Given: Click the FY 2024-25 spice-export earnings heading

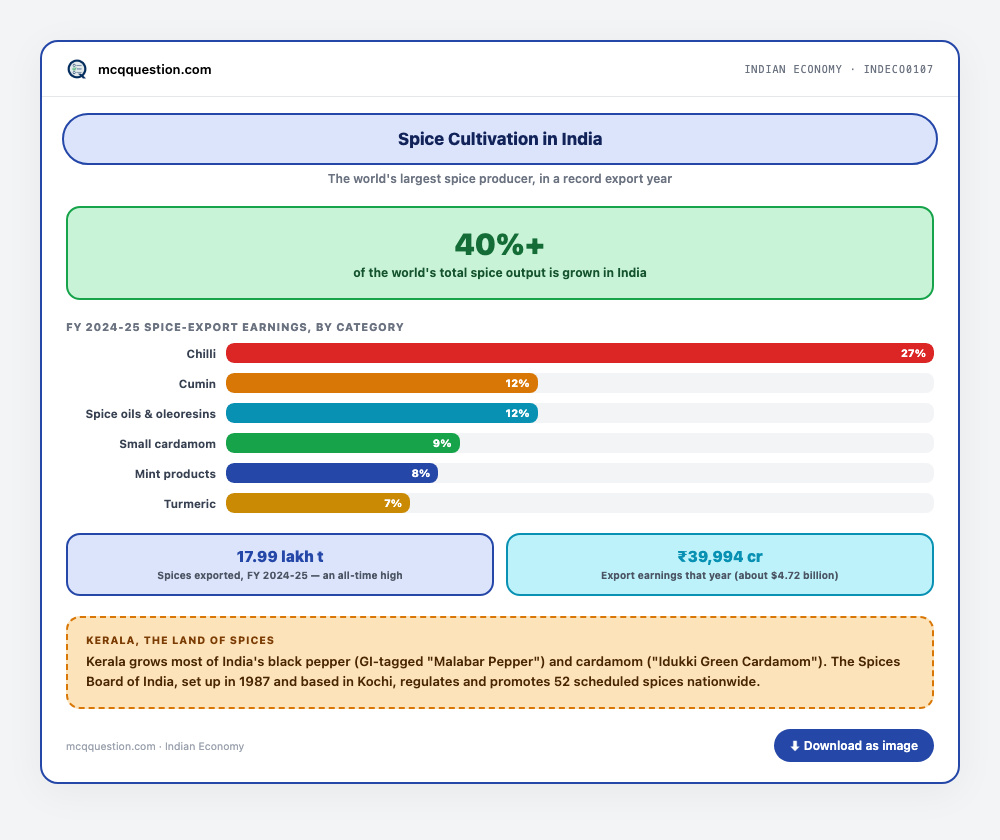Looking at the screenshot, I should (x=235, y=327).
